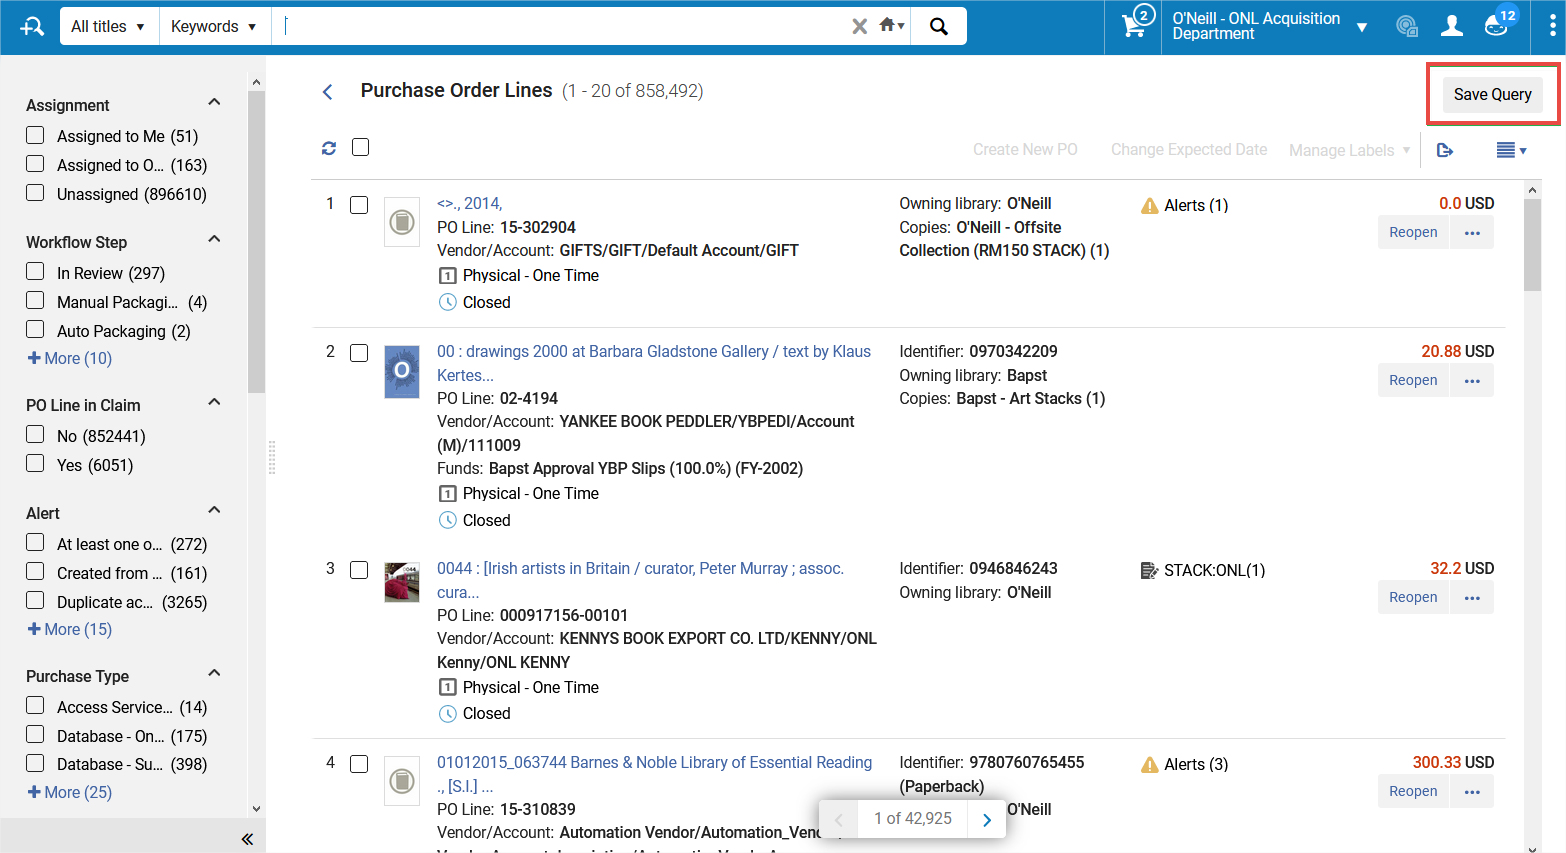Viewport: 1566px width, 853px height.
Task: Collapse the facets panel with double chevron
Action: (247, 839)
